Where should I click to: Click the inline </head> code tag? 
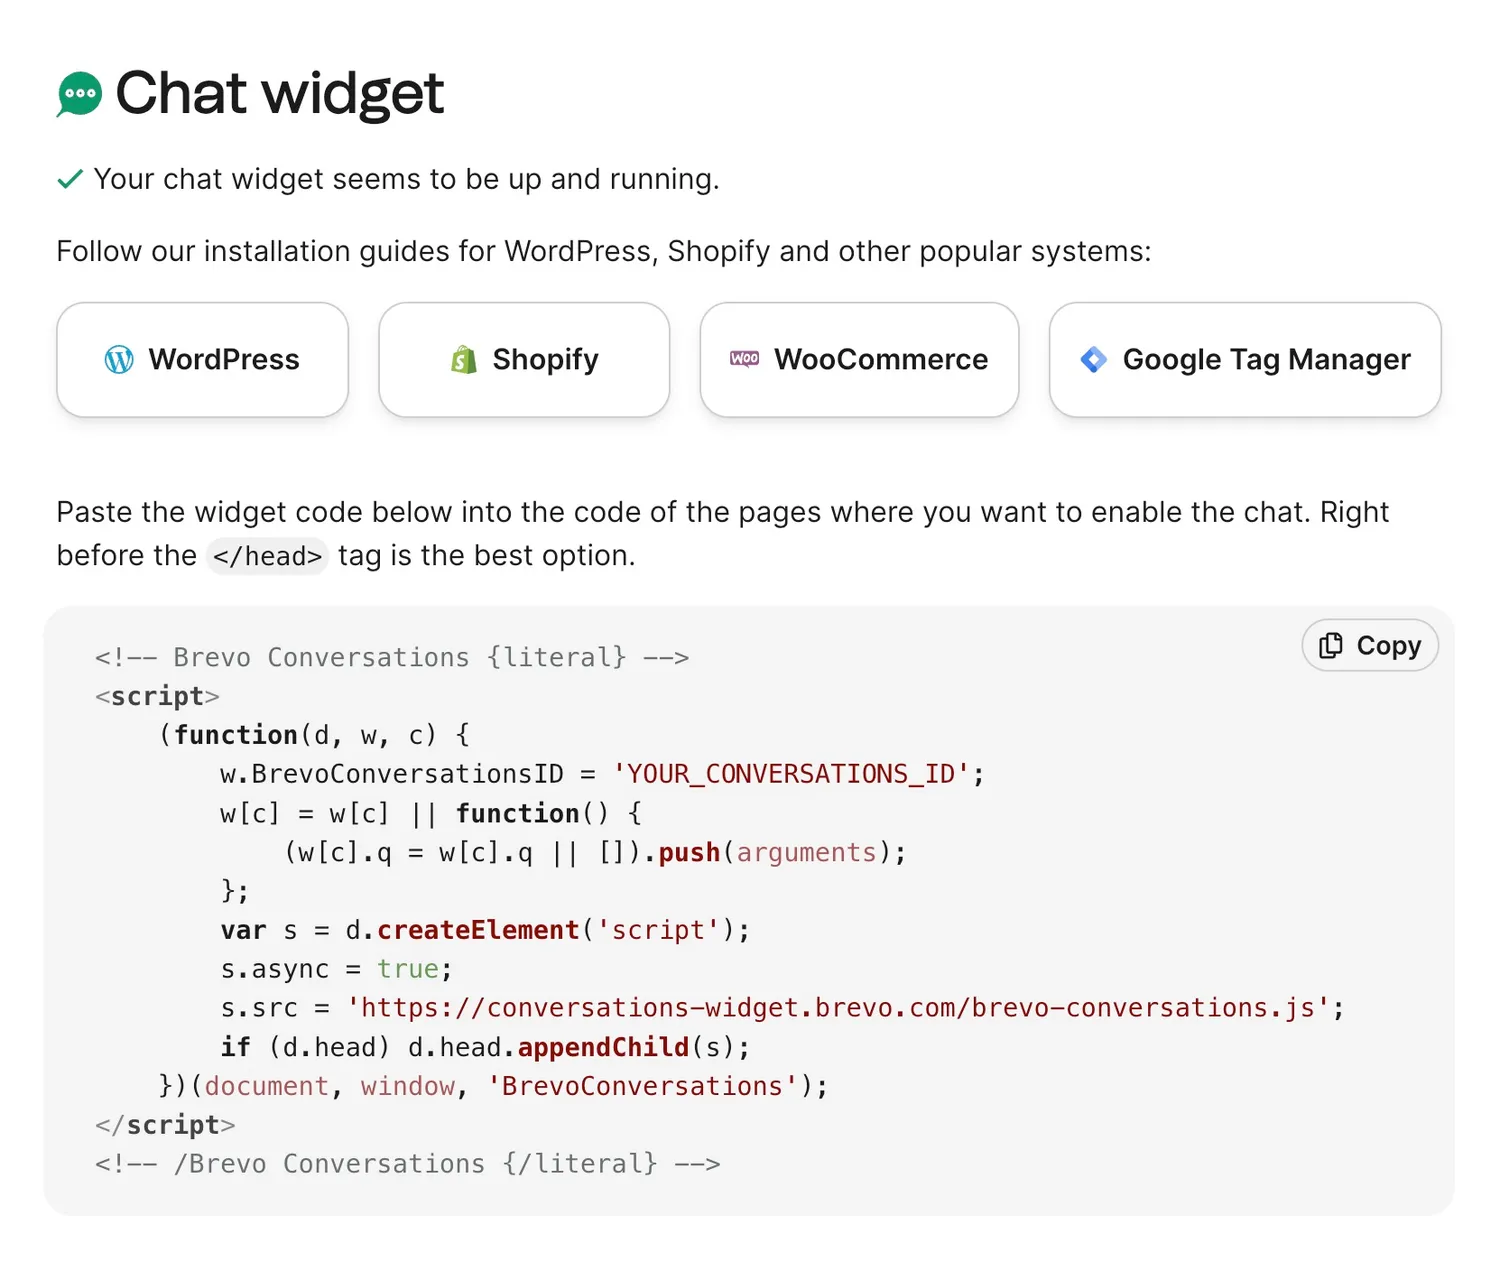[x=267, y=556]
